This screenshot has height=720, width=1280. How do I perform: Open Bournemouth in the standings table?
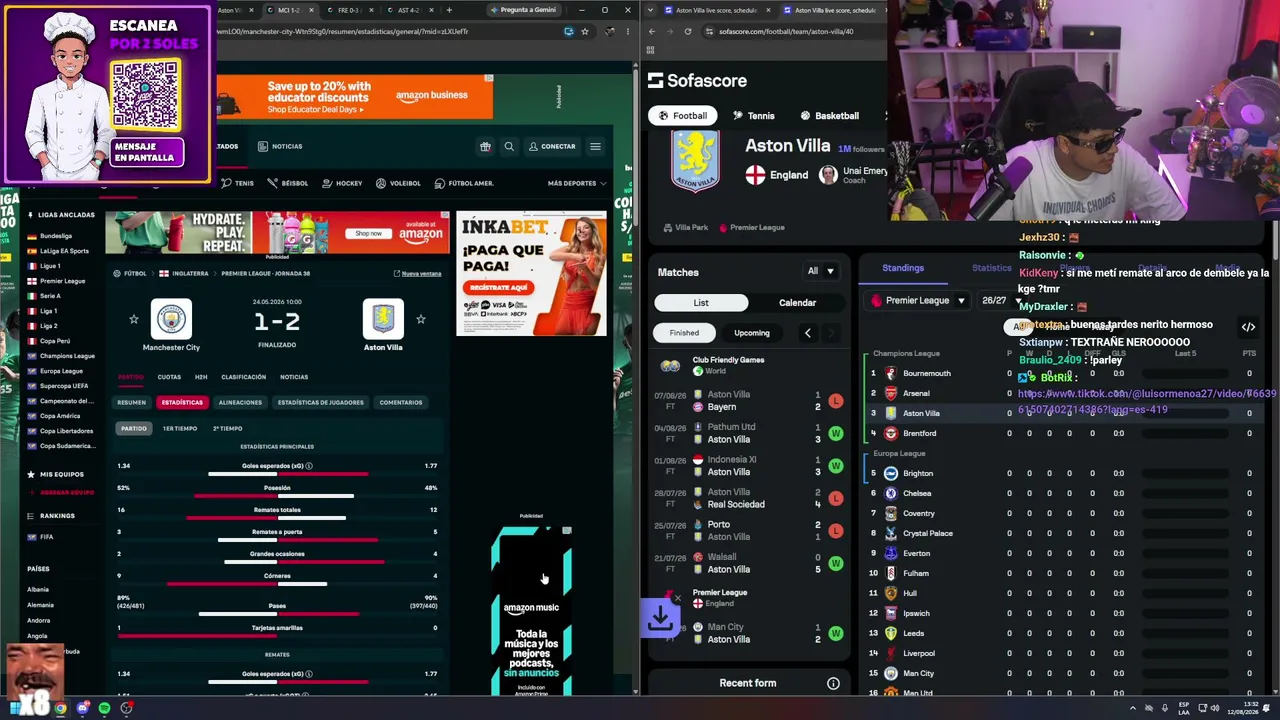point(926,373)
